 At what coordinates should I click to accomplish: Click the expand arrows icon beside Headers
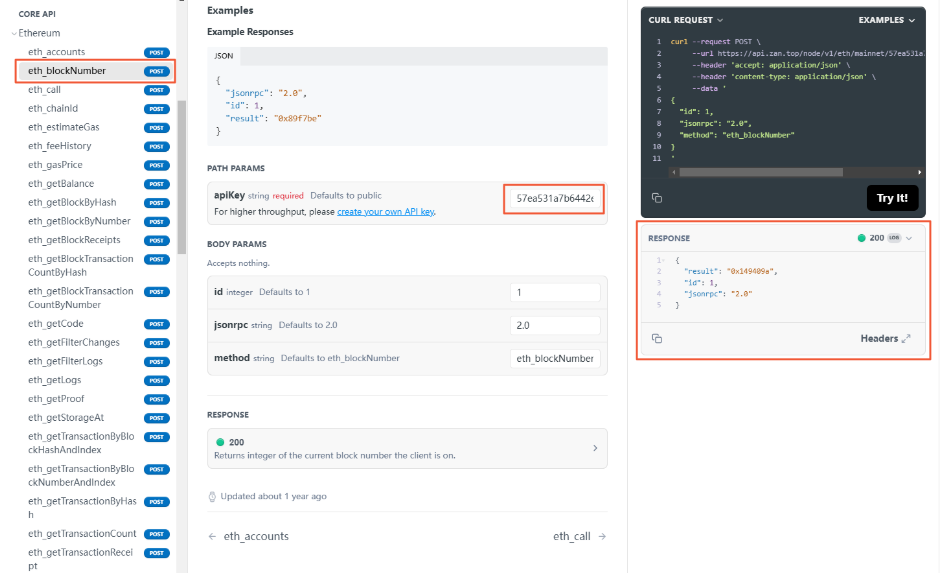coord(906,339)
